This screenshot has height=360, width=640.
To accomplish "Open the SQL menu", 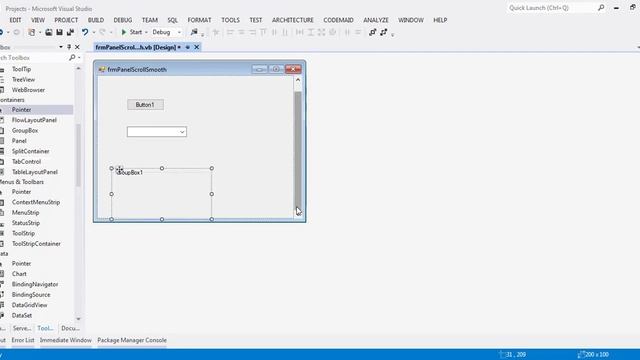I will click(173, 20).
